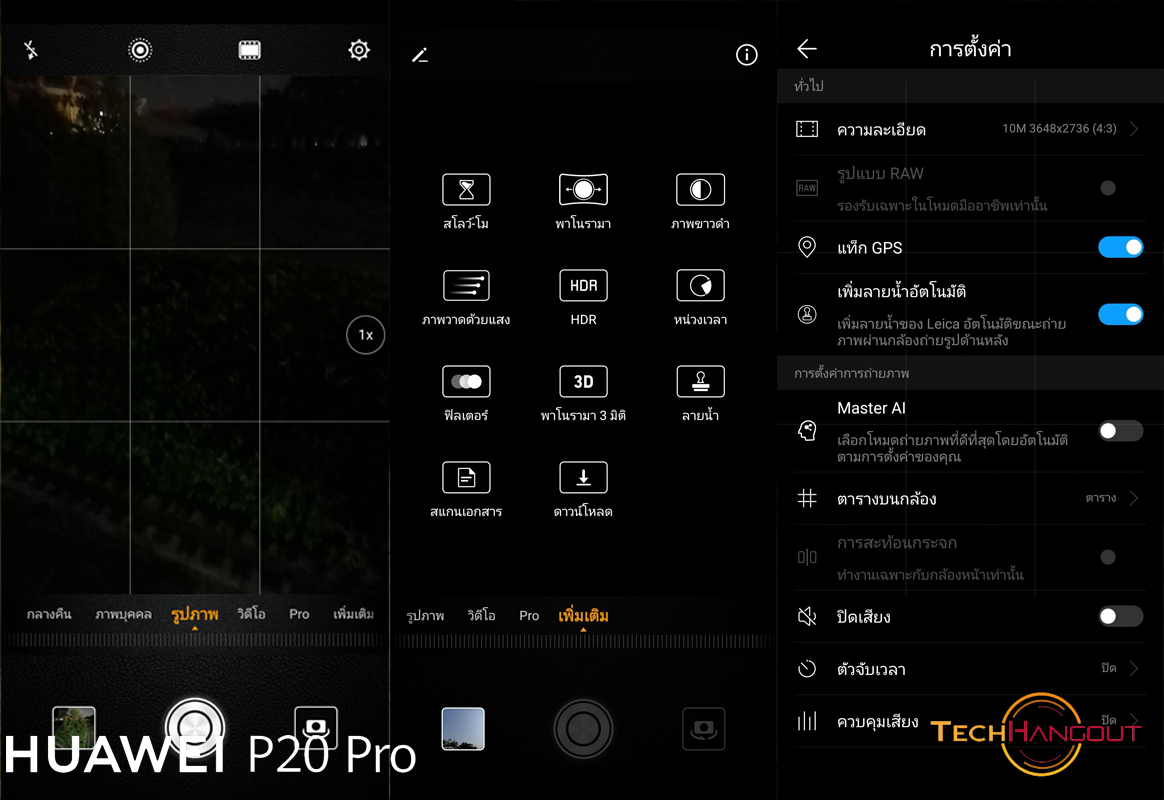Click the stamp icon beside เพิ่มลายน้ำอัตโนมัติ

807,315
